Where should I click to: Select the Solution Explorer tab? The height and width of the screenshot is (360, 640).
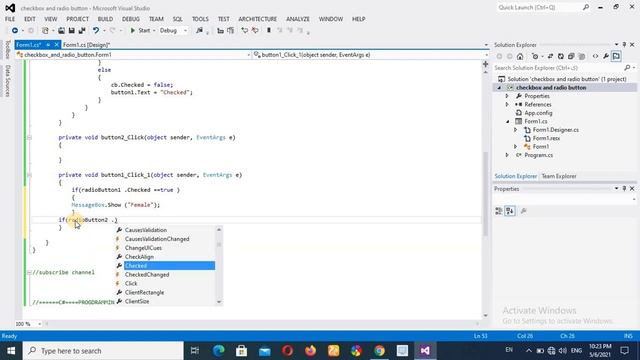(516, 176)
